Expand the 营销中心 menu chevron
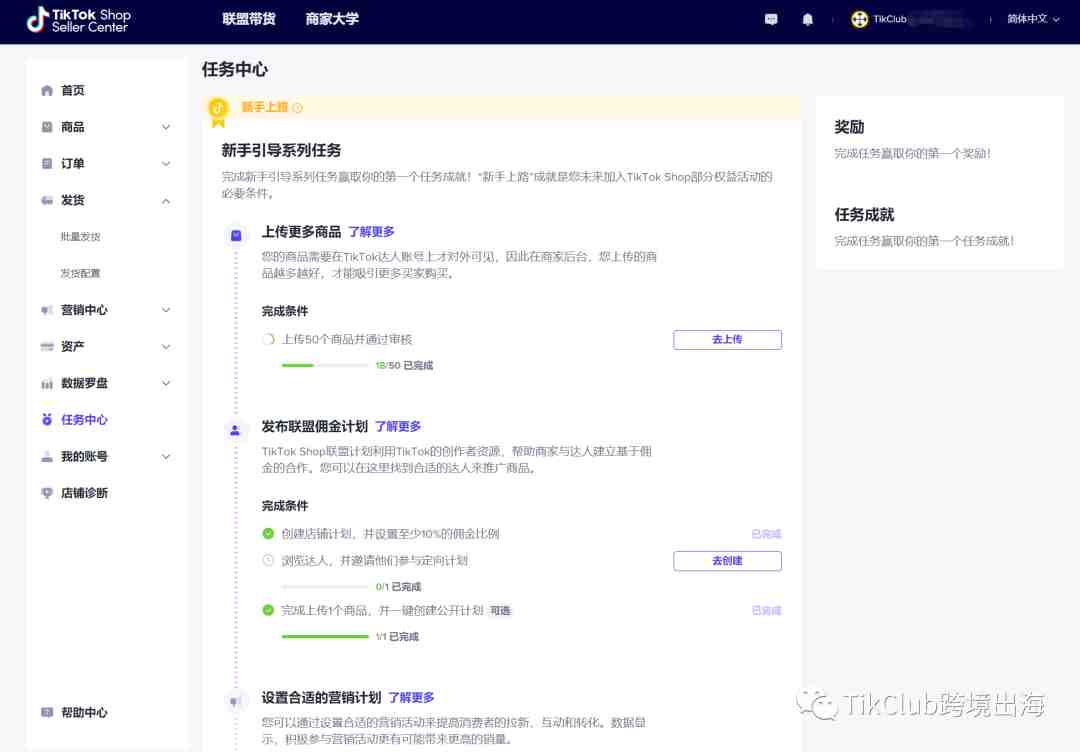Screen dimensions: 1080x752 pos(166,310)
